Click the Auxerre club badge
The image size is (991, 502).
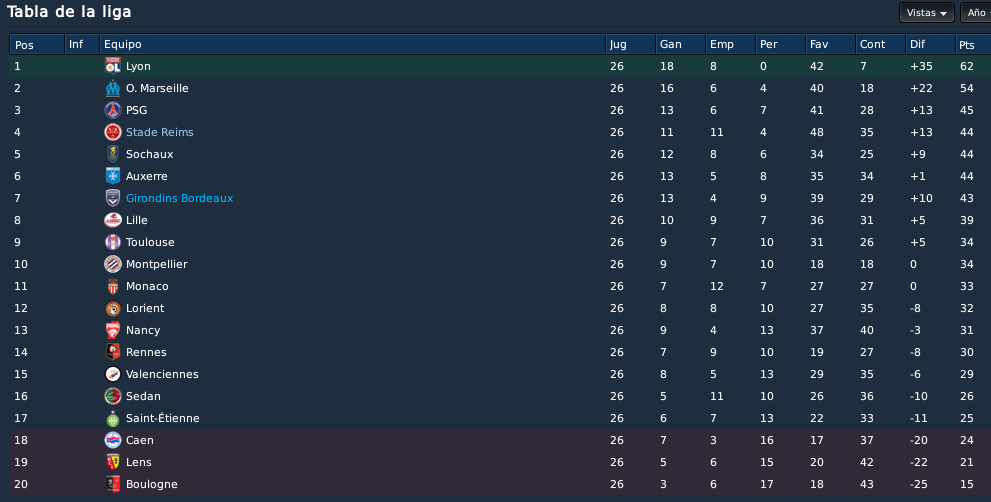coord(112,176)
